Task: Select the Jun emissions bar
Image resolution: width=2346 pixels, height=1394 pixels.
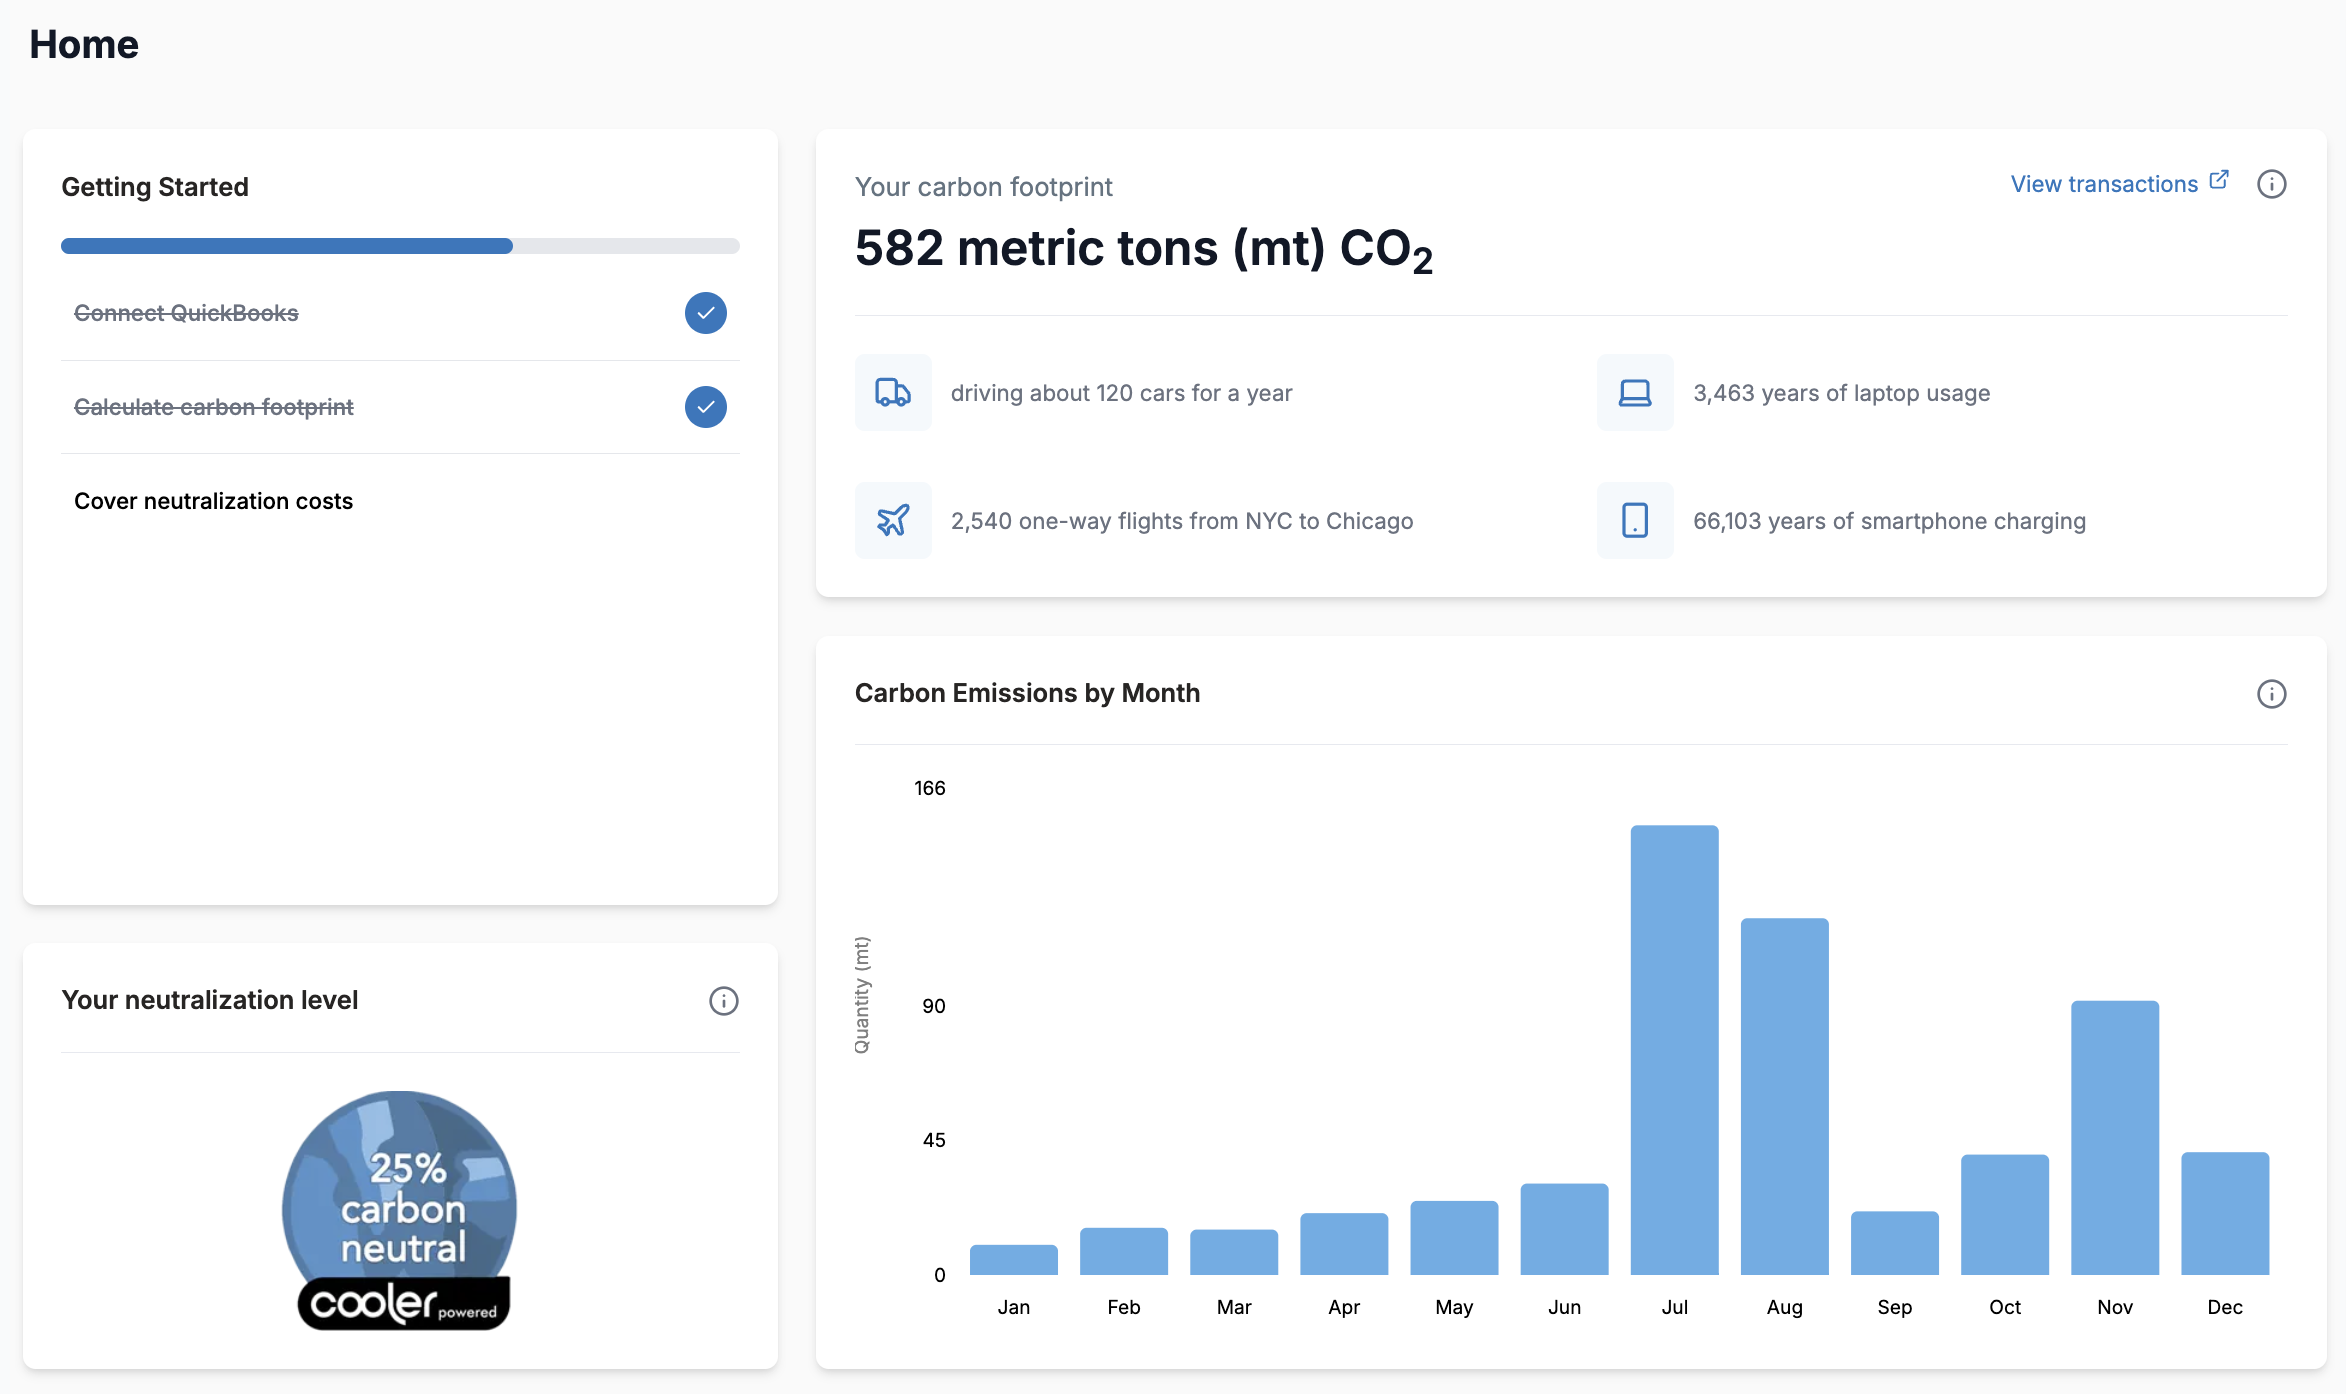Action: pyautogui.click(x=1564, y=1229)
